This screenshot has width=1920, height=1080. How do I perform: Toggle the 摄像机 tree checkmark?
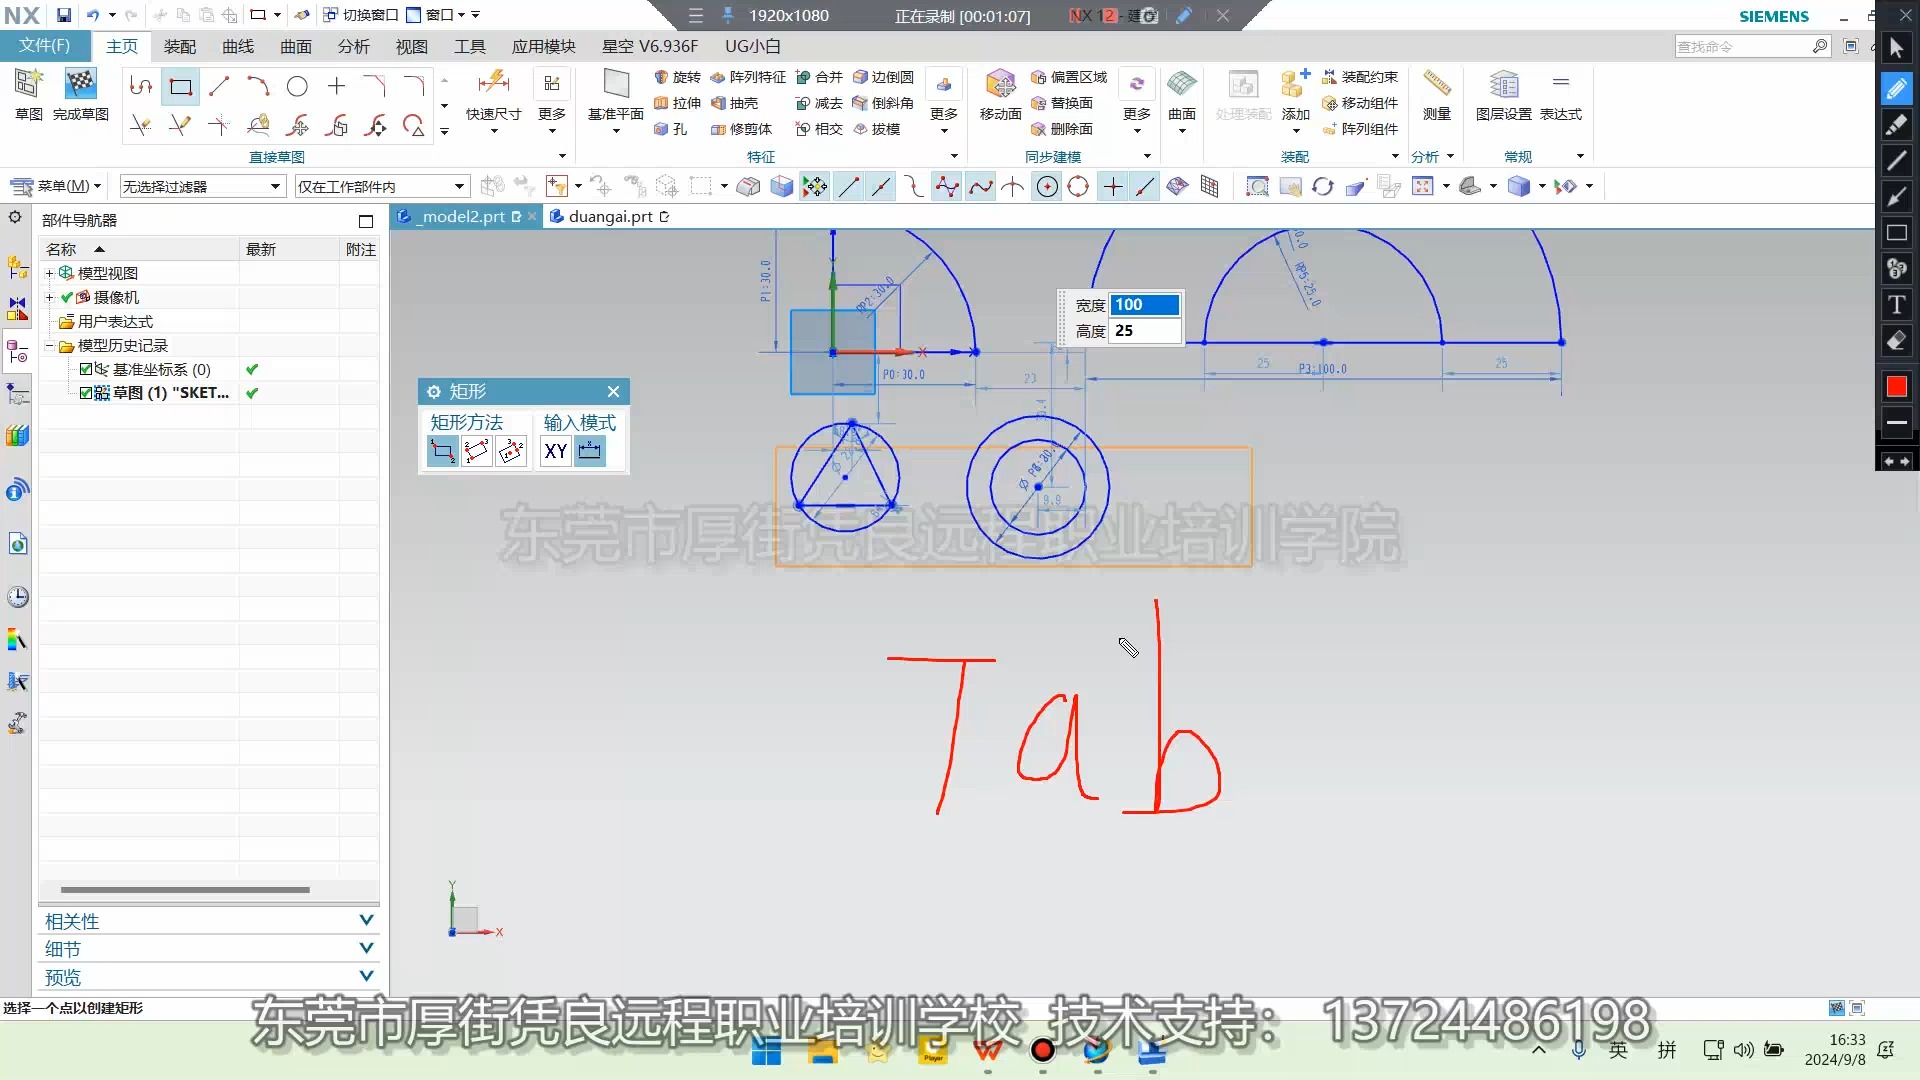coord(67,297)
